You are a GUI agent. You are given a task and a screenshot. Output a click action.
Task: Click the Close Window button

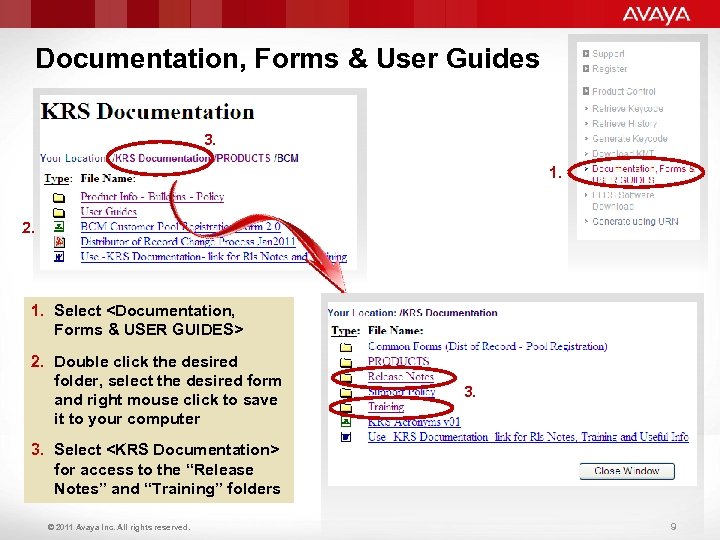(x=627, y=471)
